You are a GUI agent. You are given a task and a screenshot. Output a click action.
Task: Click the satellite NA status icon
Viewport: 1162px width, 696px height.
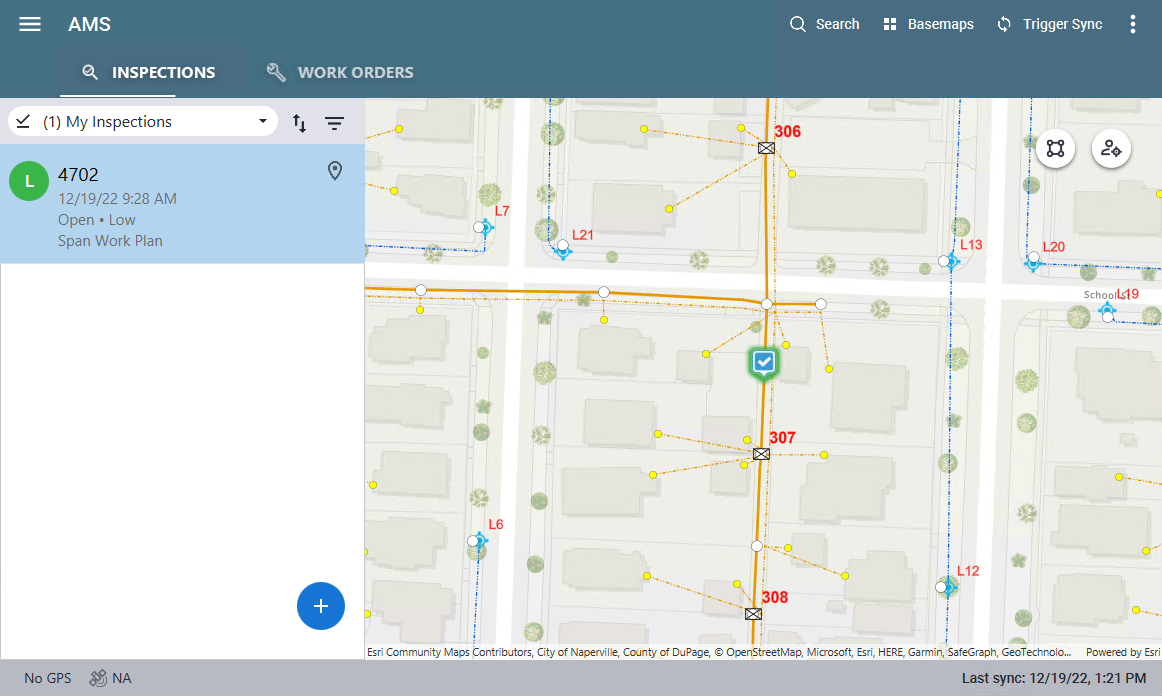pyautogui.click(x=99, y=678)
